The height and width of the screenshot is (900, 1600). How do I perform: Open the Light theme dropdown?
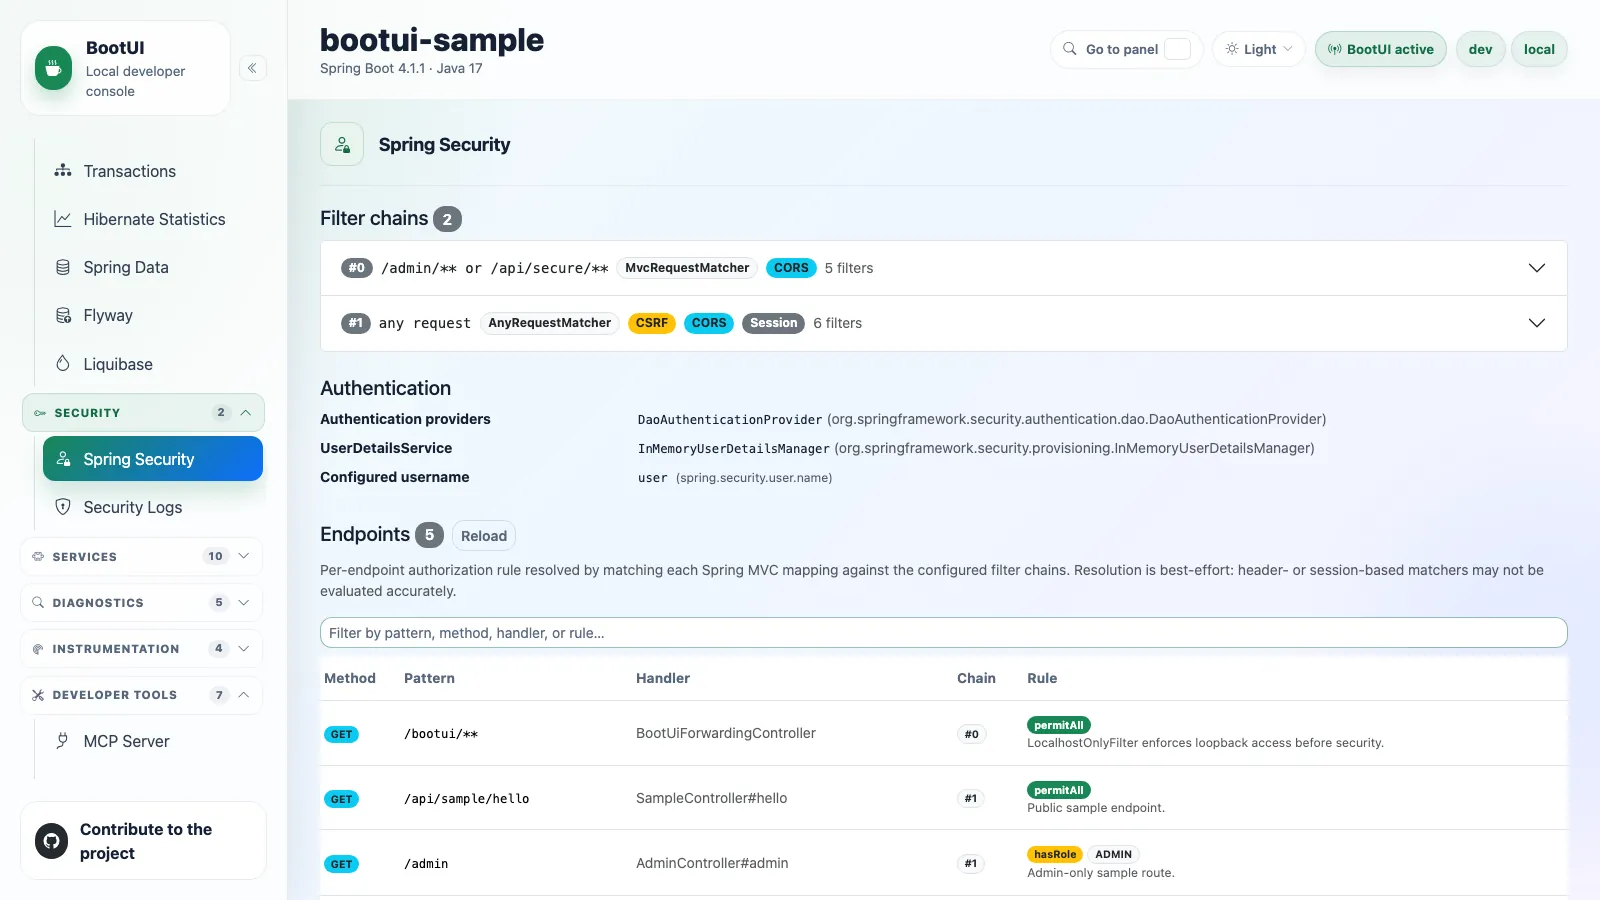point(1259,49)
